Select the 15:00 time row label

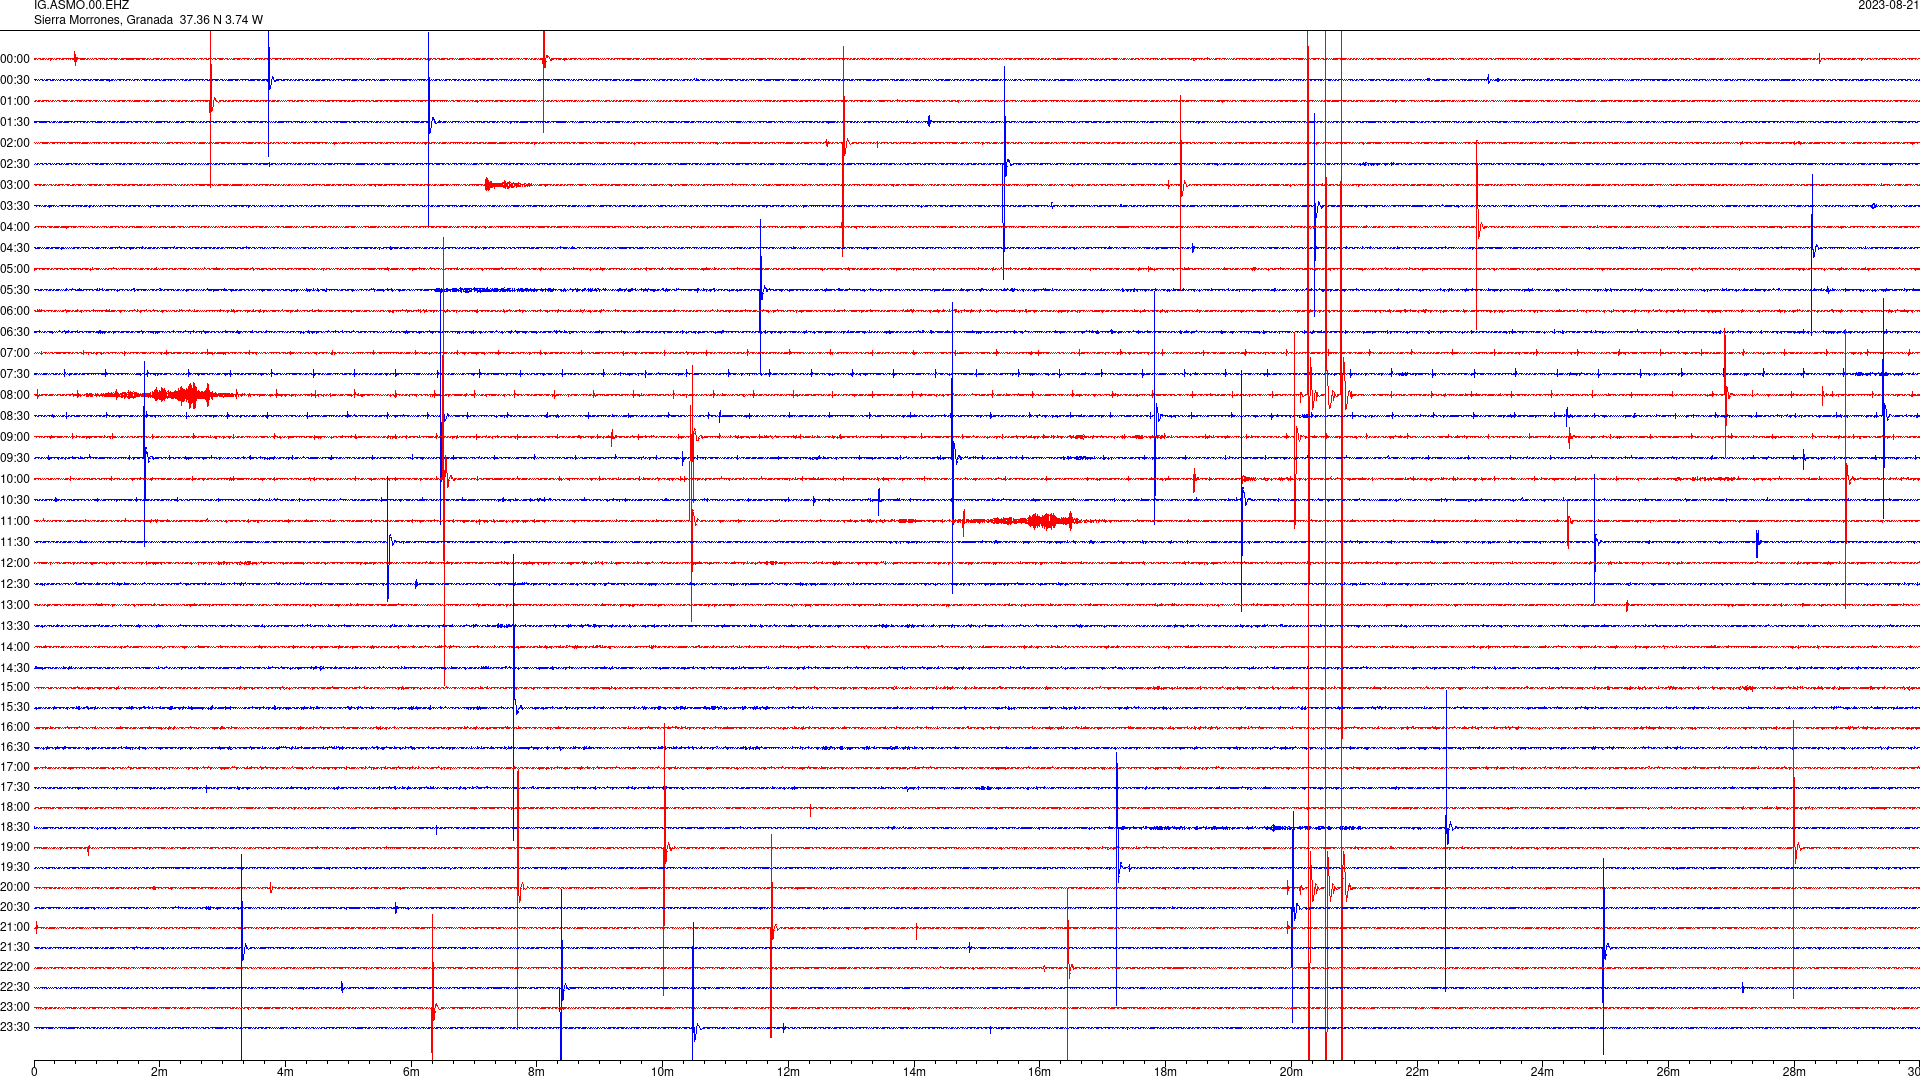point(15,687)
